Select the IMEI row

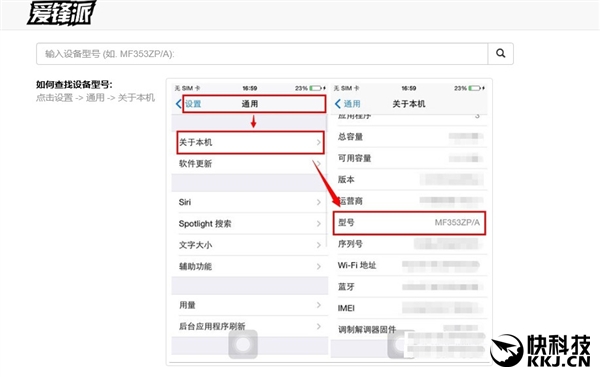point(410,308)
